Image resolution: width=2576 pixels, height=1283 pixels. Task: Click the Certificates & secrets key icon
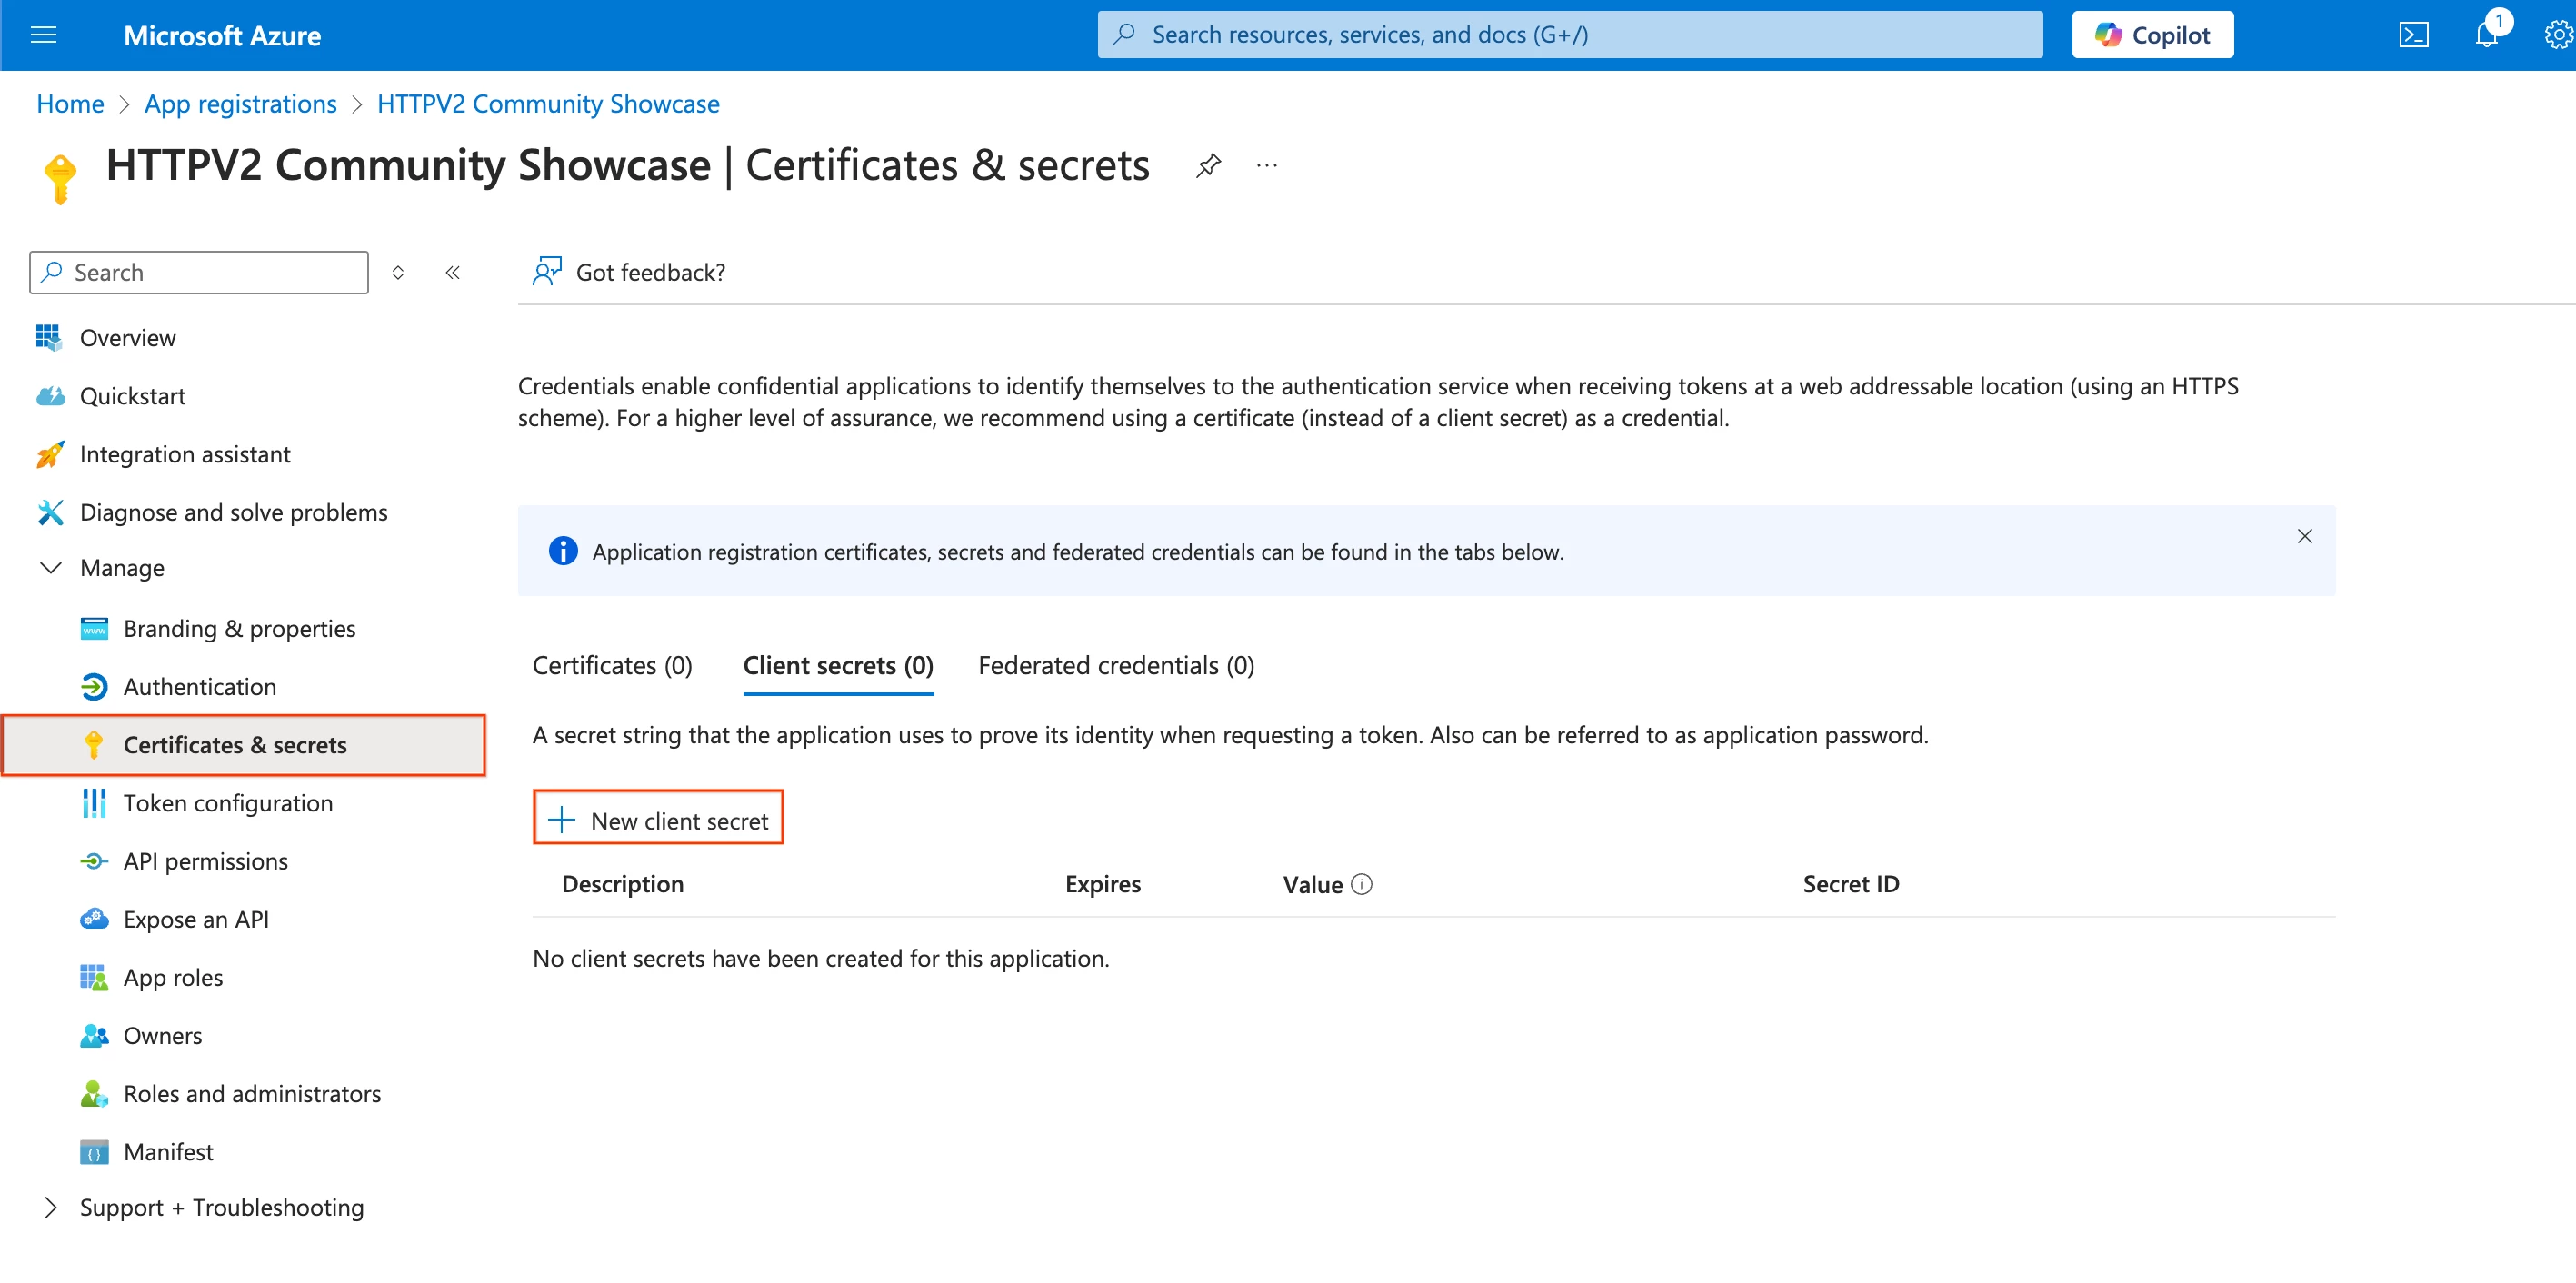(94, 745)
